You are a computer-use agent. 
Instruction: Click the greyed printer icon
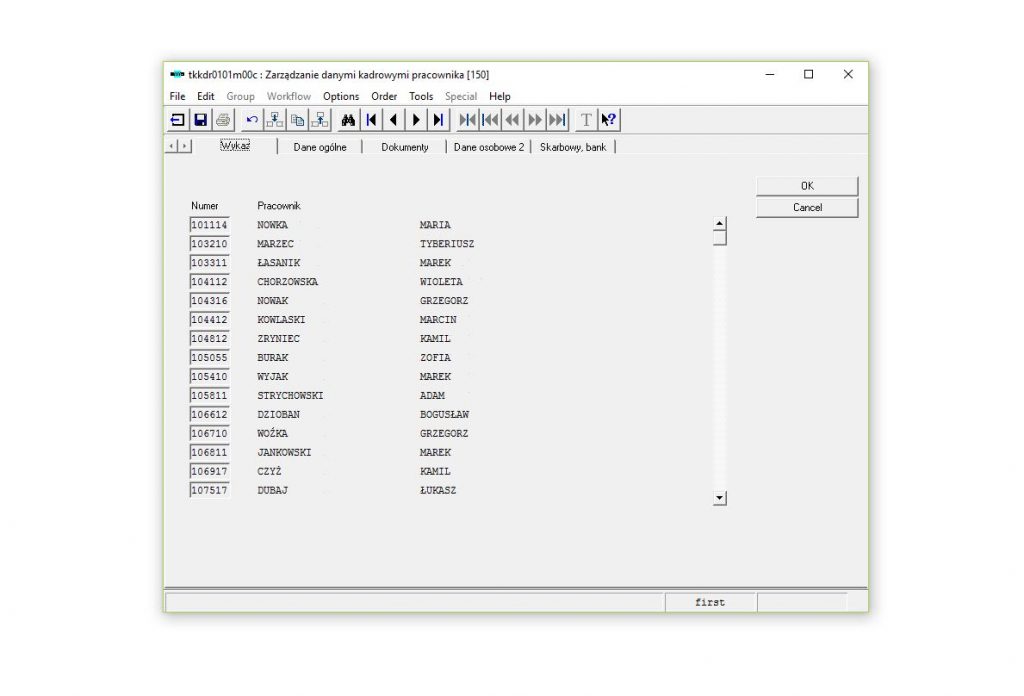pyautogui.click(x=223, y=120)
